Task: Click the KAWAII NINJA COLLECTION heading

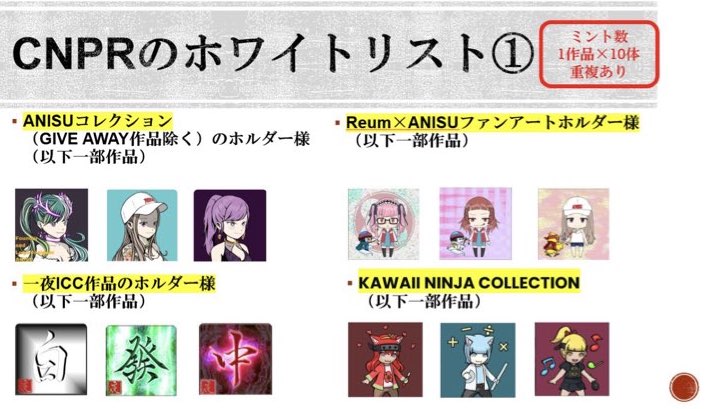Action: click(469, 283)
